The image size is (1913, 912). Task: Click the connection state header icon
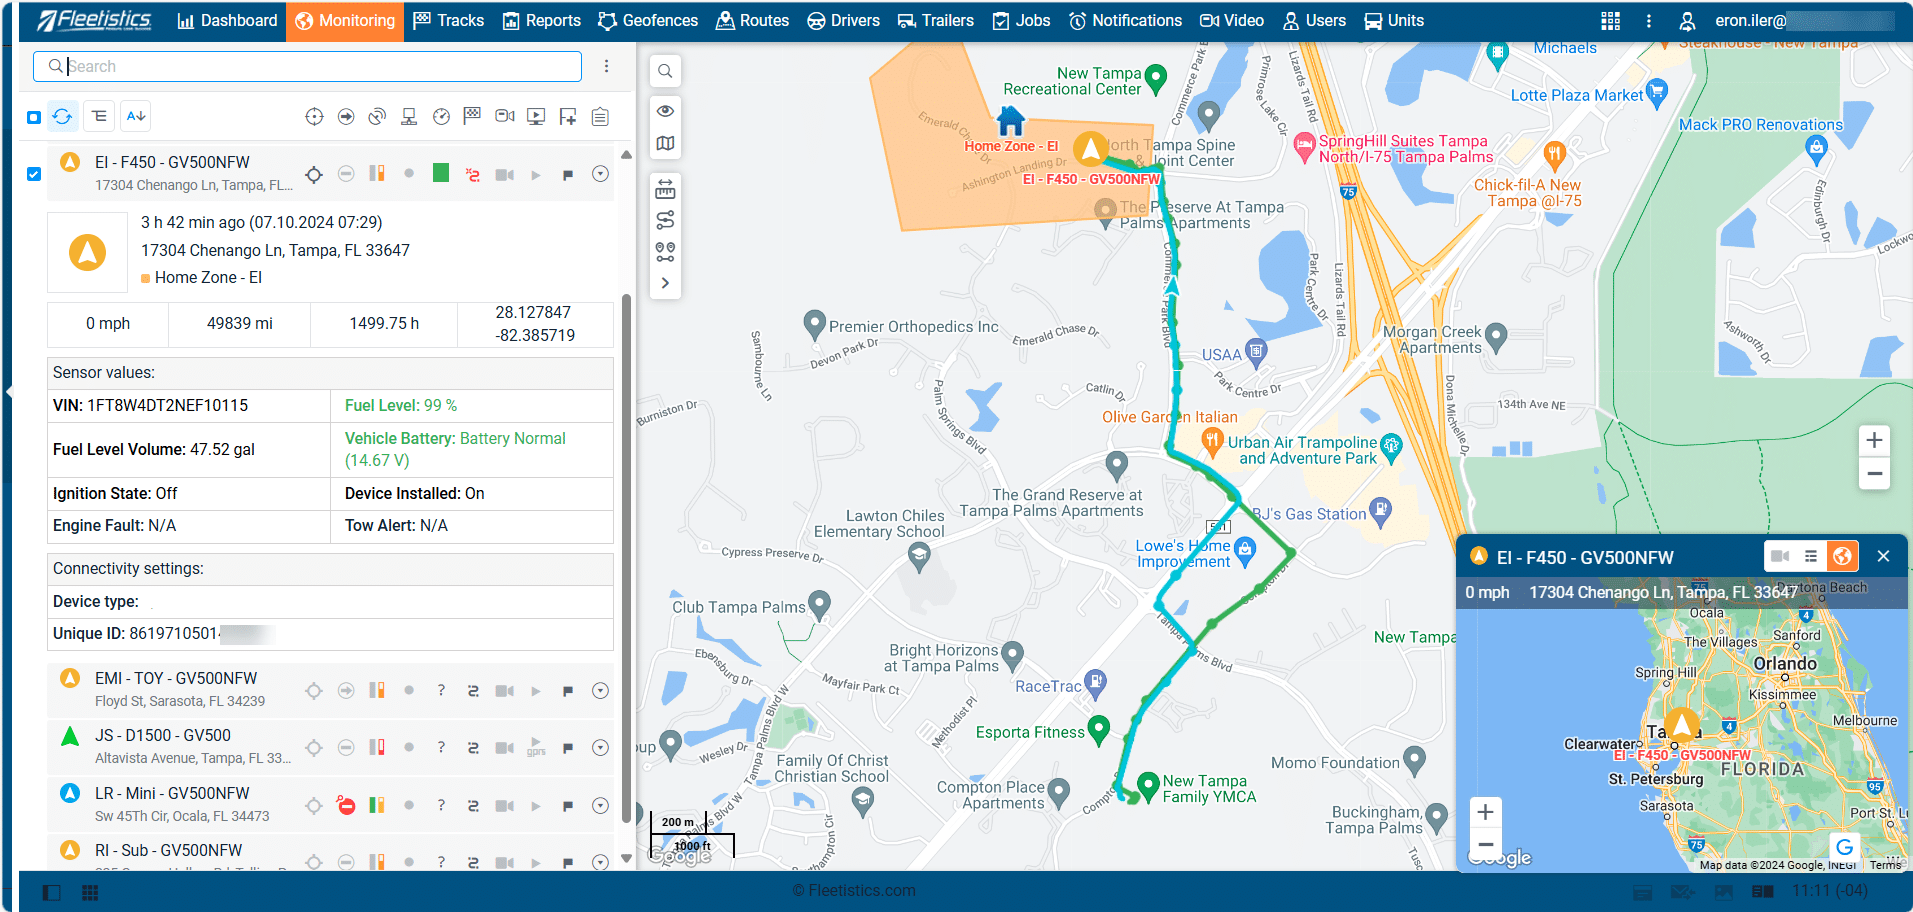click(409, 117)
